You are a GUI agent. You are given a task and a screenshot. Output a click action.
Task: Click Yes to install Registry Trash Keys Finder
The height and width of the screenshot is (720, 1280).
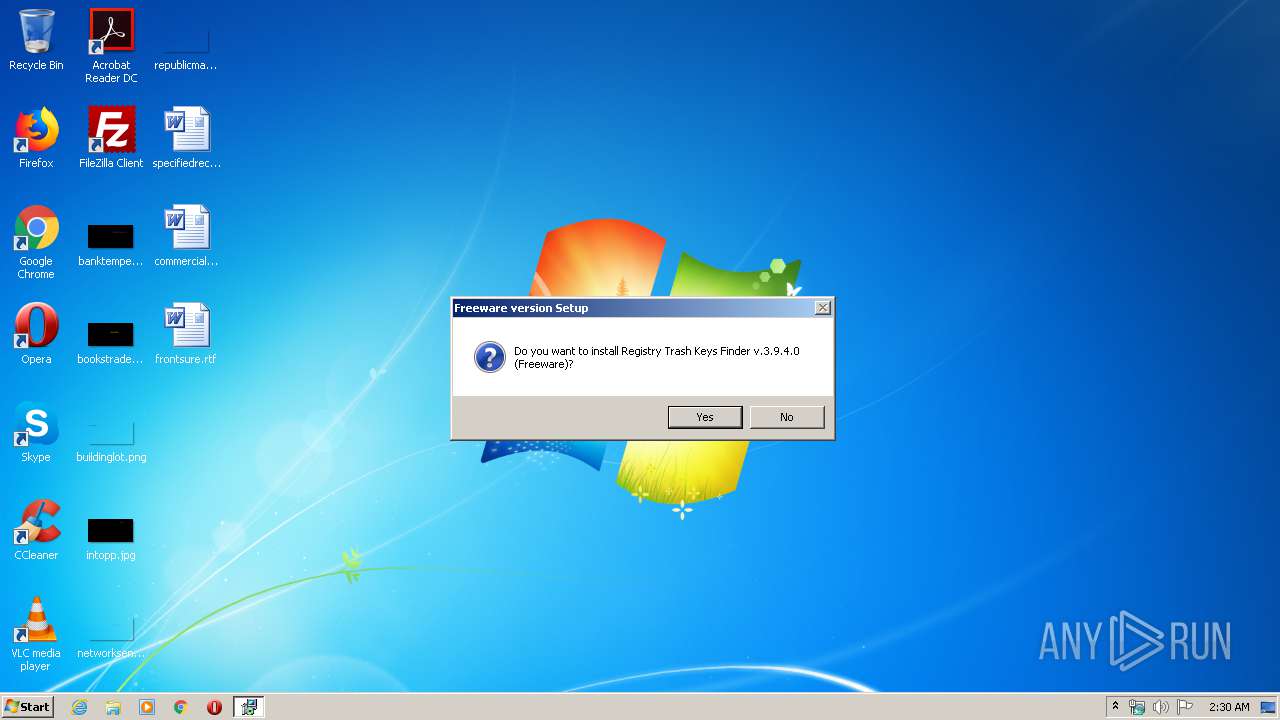705,417
